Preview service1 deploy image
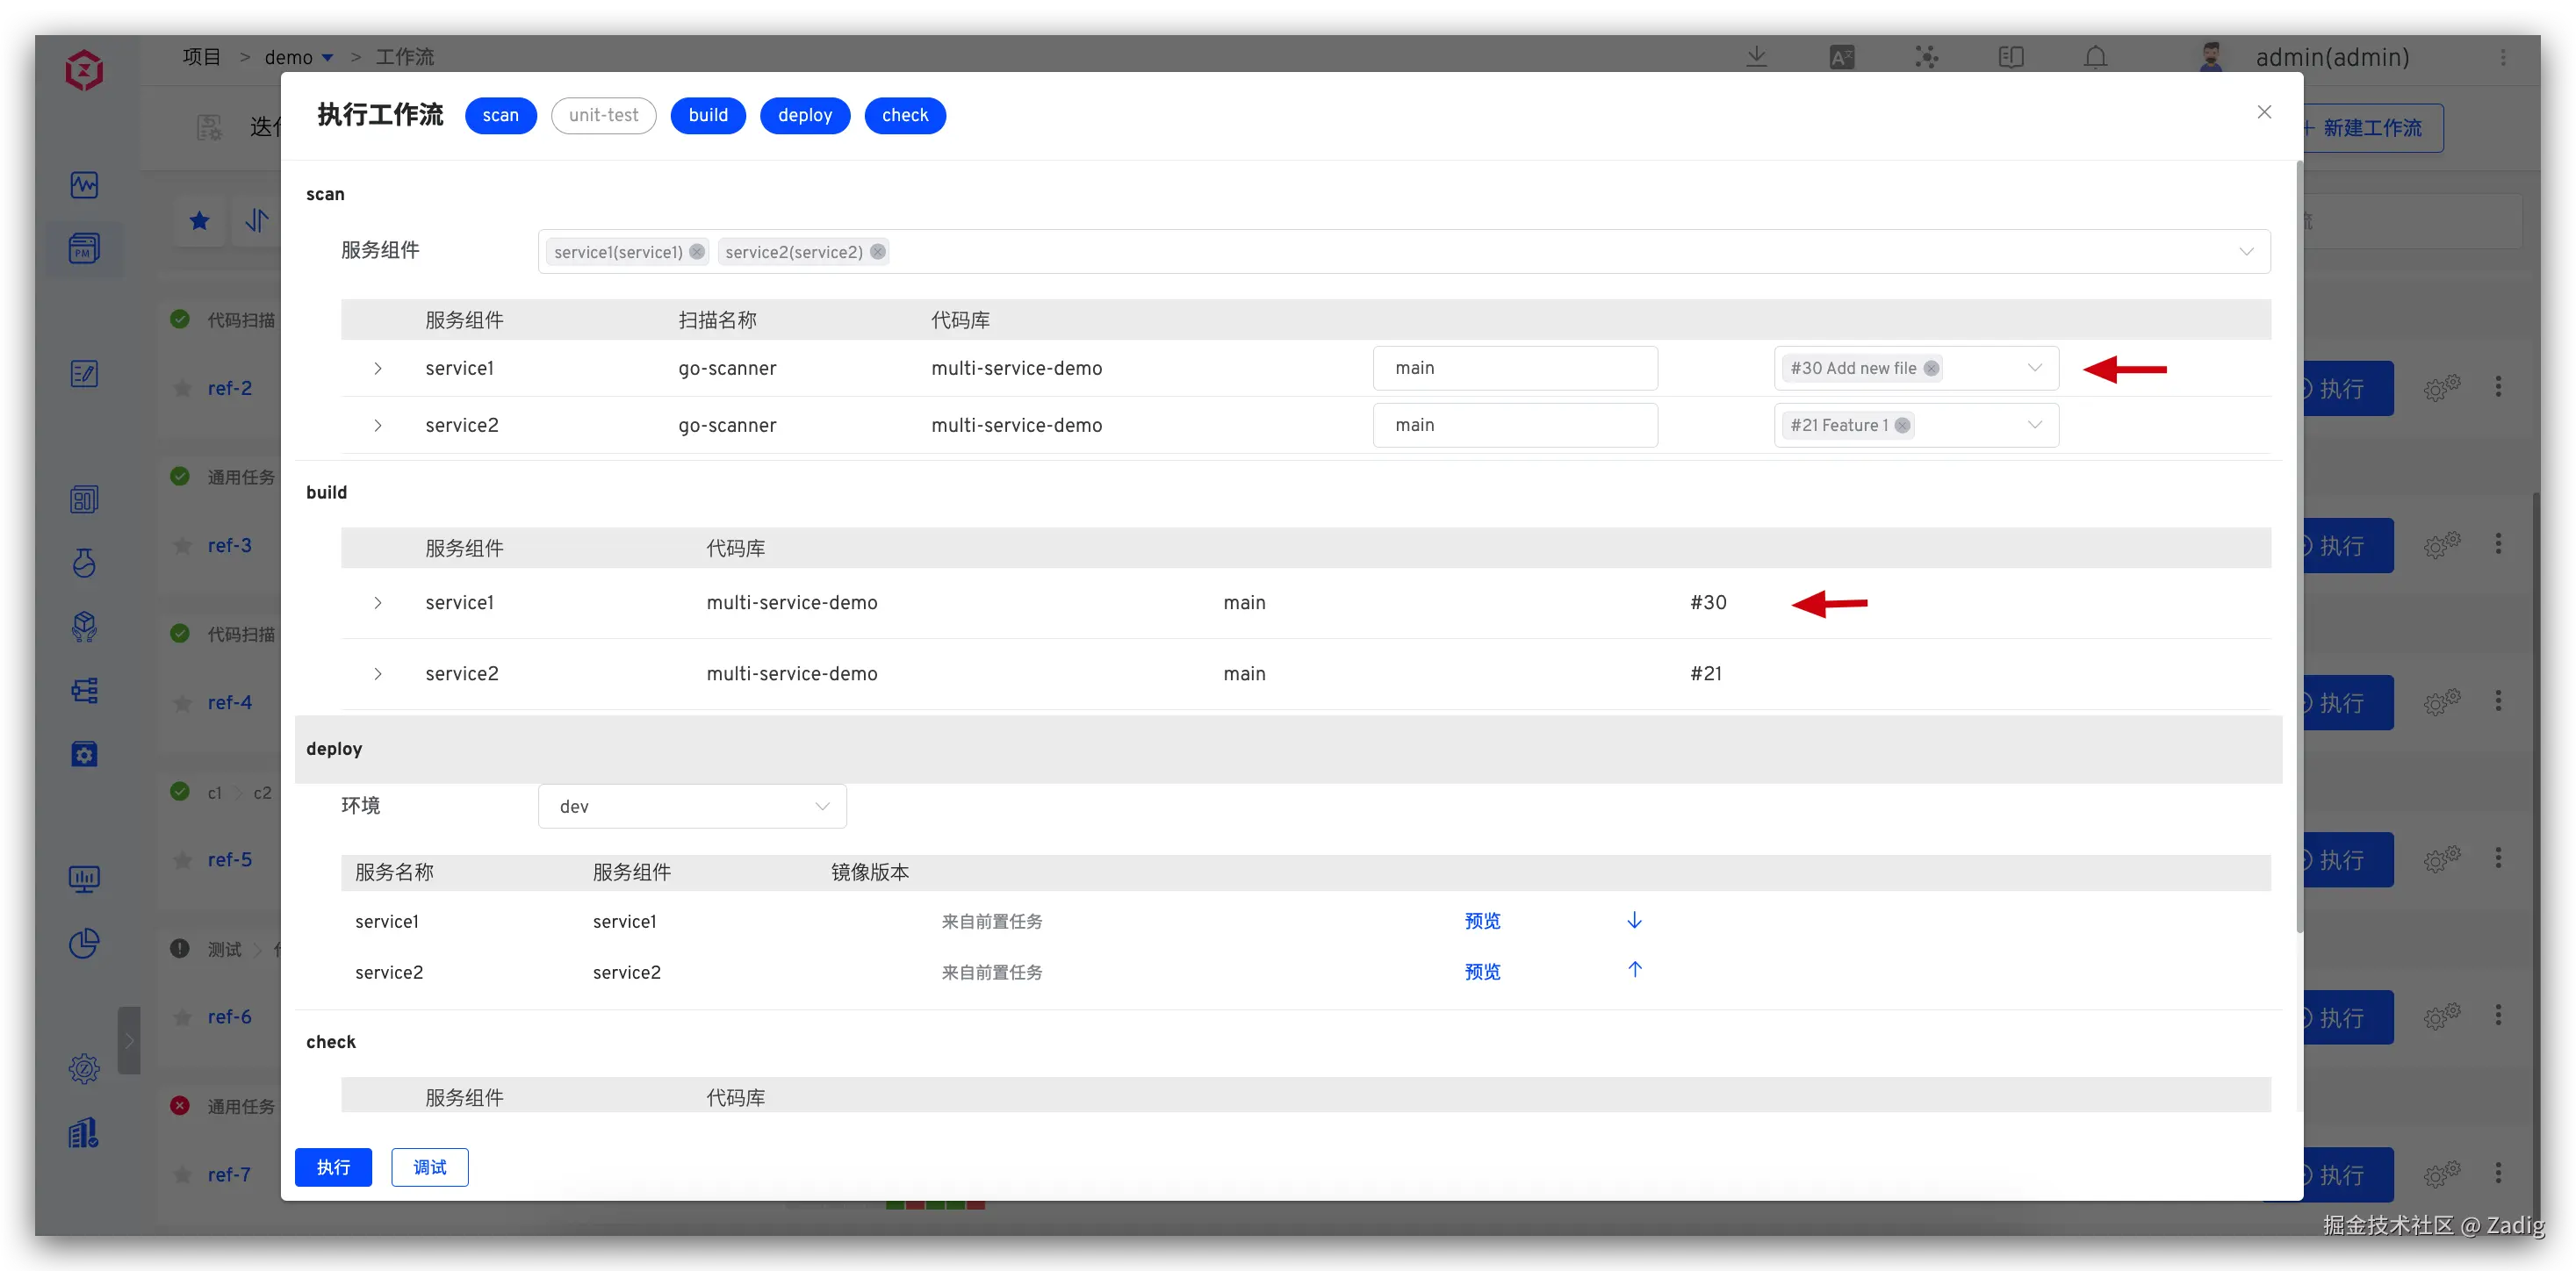 (x=1482, y=921)
